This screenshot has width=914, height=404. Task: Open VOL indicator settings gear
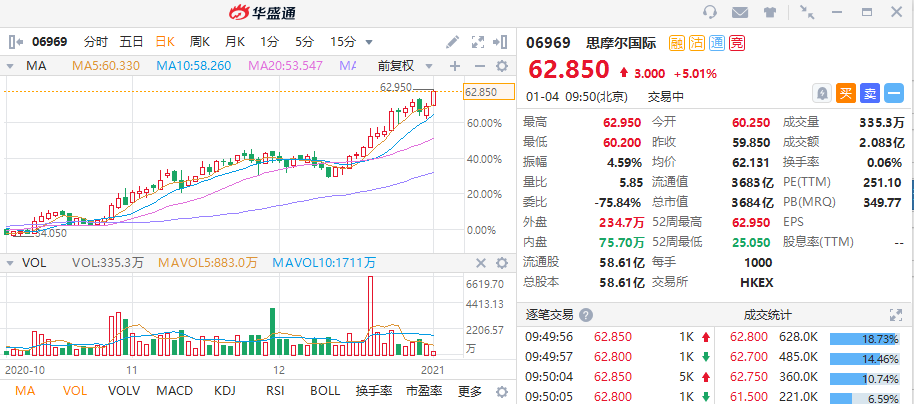click(x=501, y=264)
